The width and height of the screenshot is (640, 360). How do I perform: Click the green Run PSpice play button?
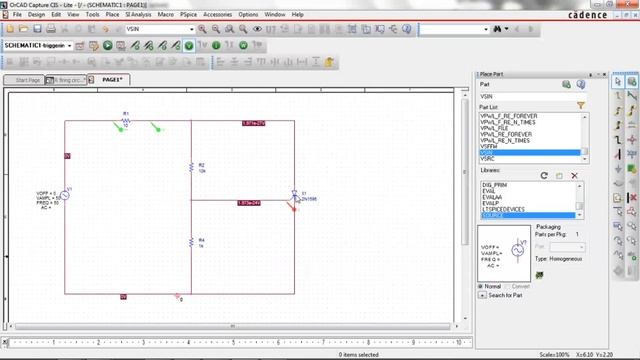tap(107, 46)
